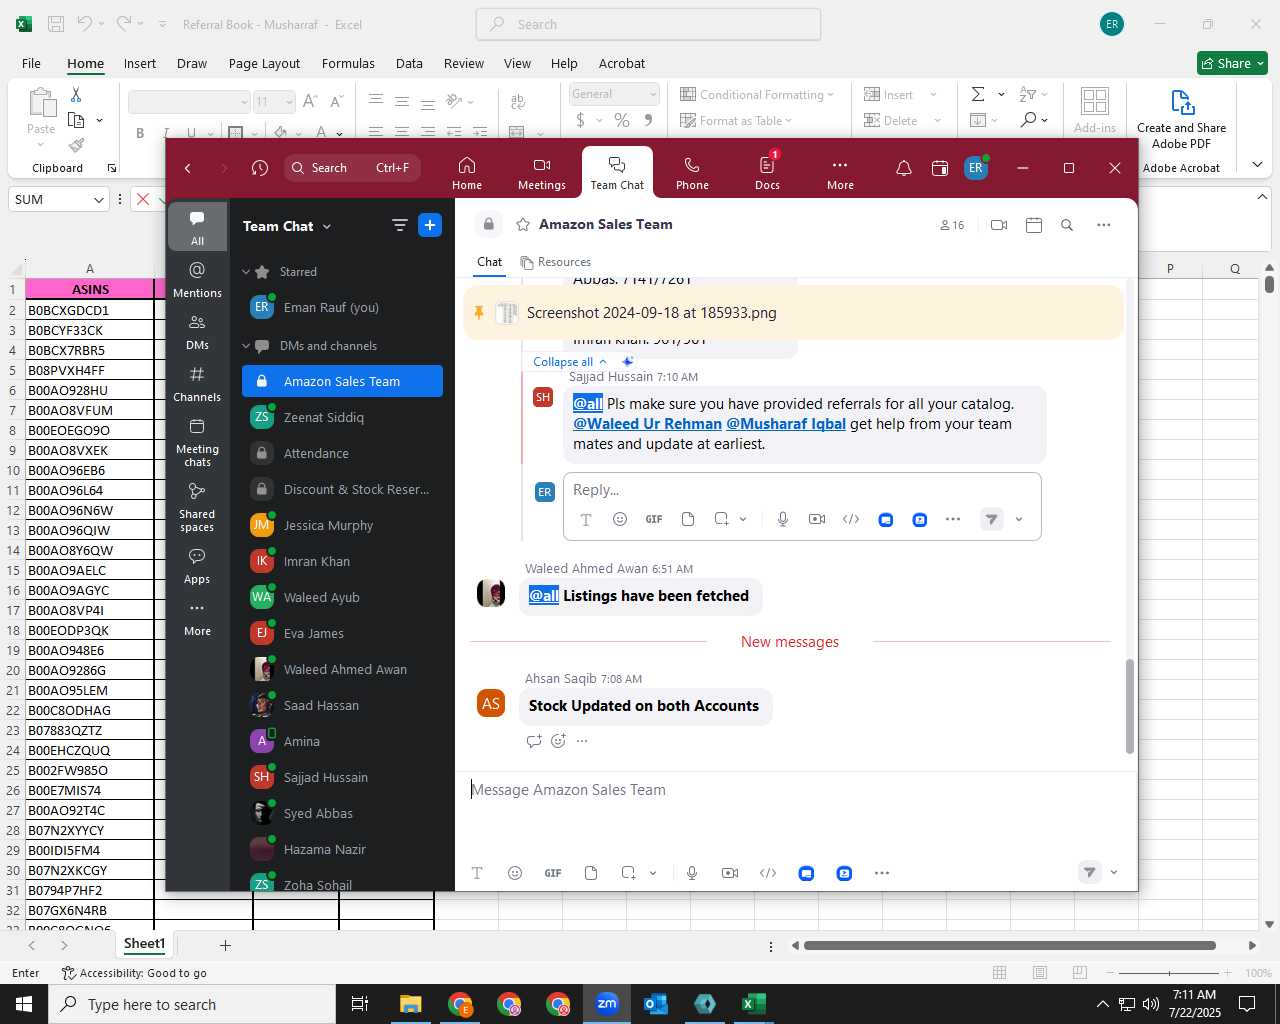Viewport: 1280px width, 1024px height.
Task: Click Share button in Excel
Action: coord(1232,63)
